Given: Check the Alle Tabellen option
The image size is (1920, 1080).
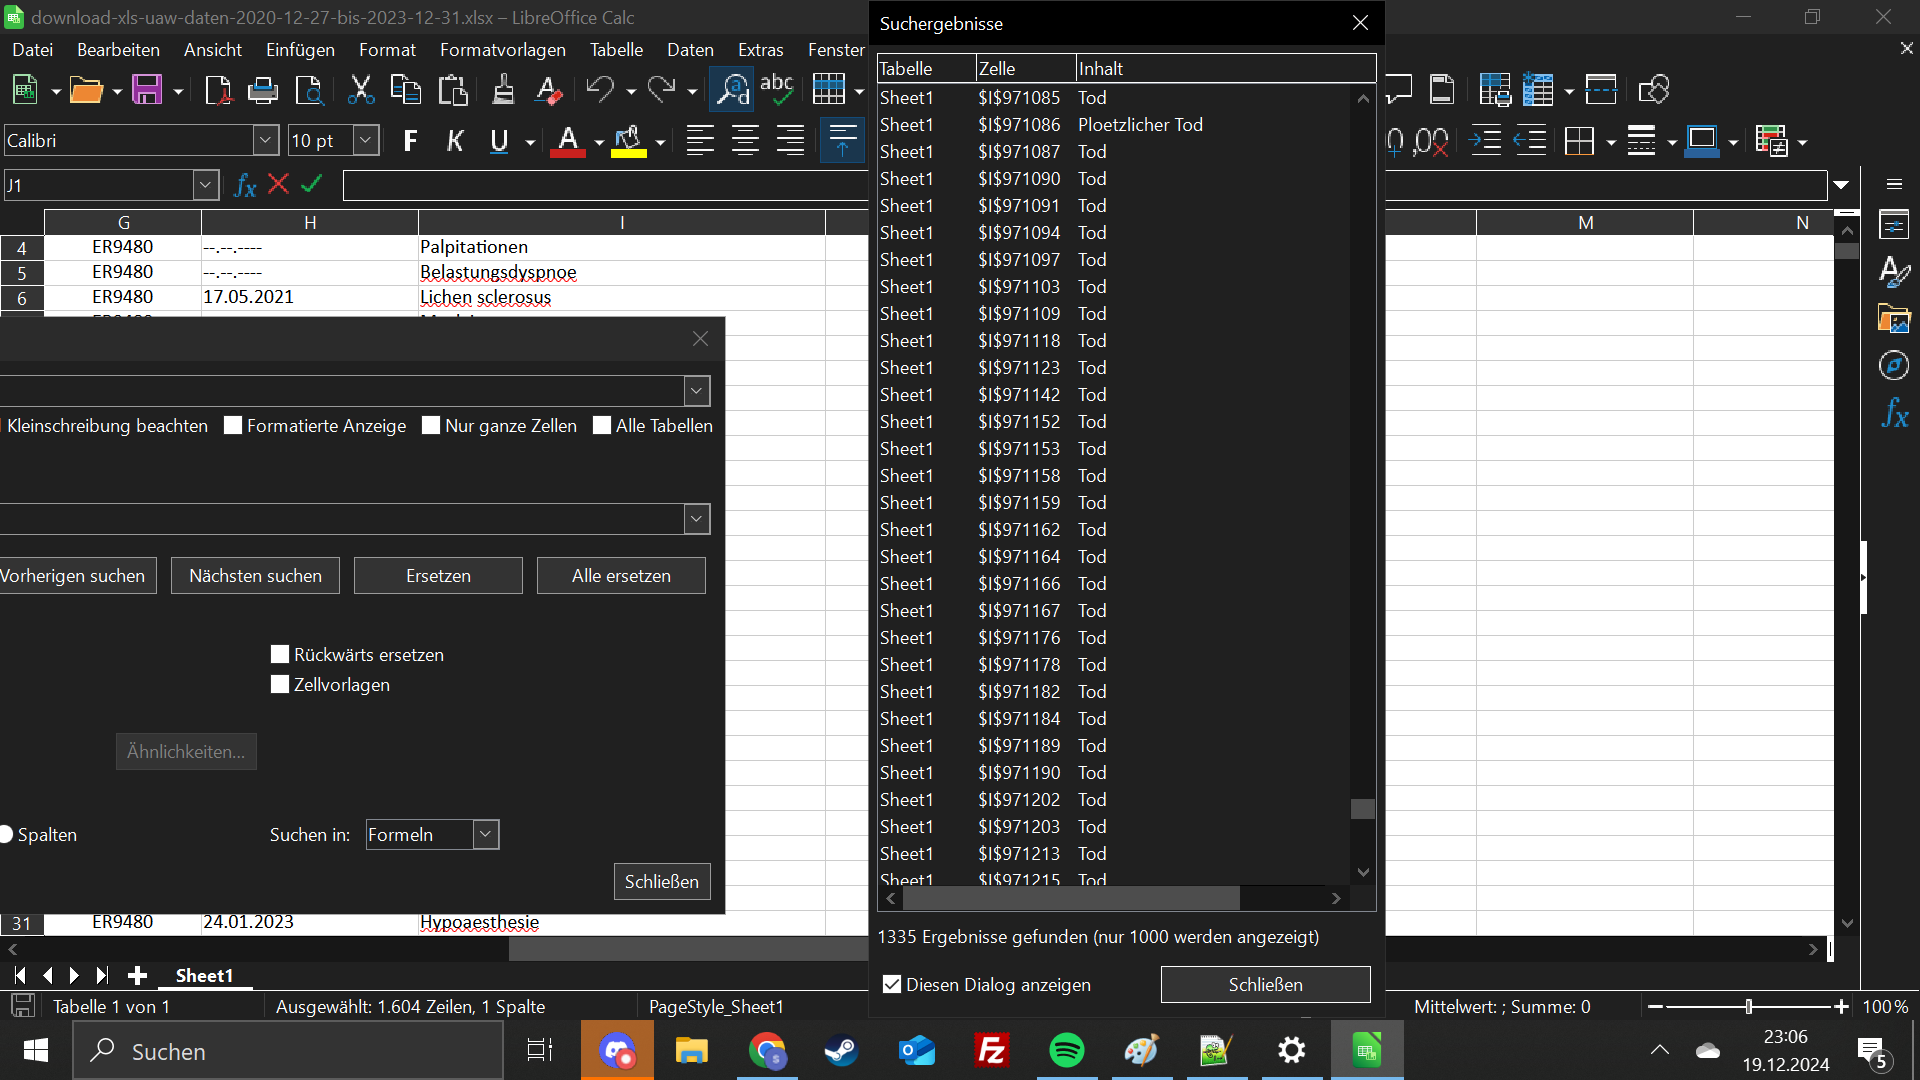Looking at the screenshot, I should point(603,426).
